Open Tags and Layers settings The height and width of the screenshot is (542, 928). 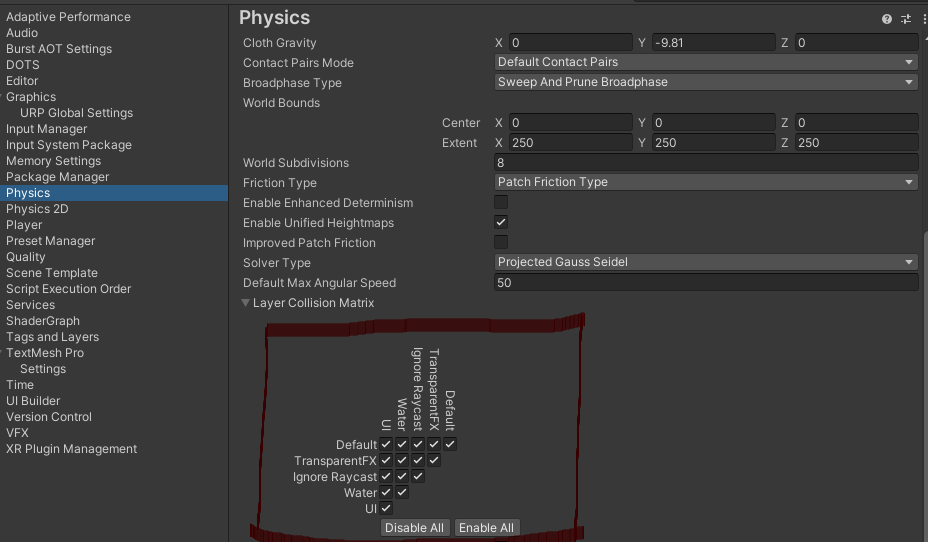(52, 336)
